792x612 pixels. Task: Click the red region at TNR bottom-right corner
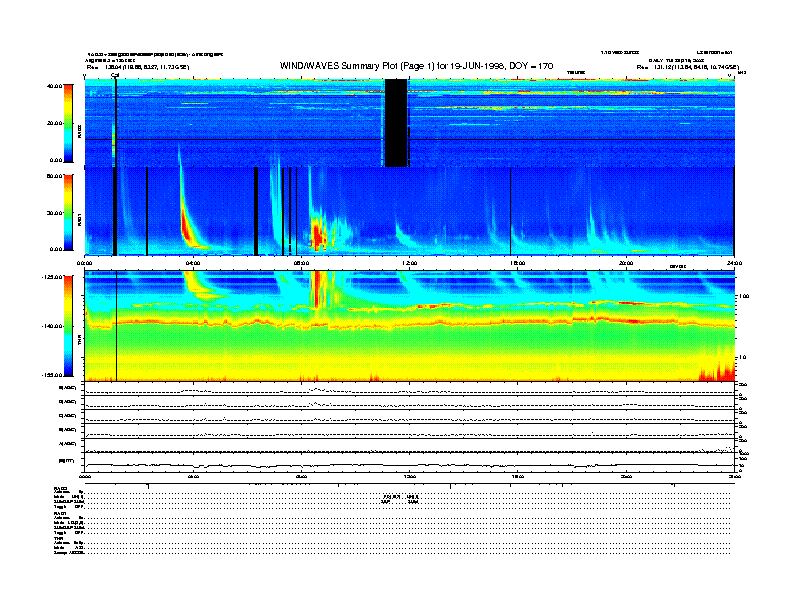tap(718, 374)
